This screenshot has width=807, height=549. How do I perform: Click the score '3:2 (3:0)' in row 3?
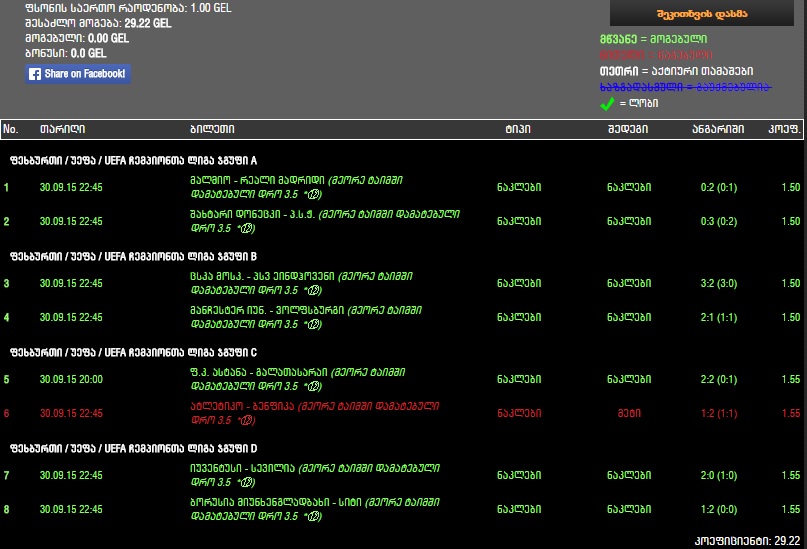pyautogui.click(x=718, y=284)
